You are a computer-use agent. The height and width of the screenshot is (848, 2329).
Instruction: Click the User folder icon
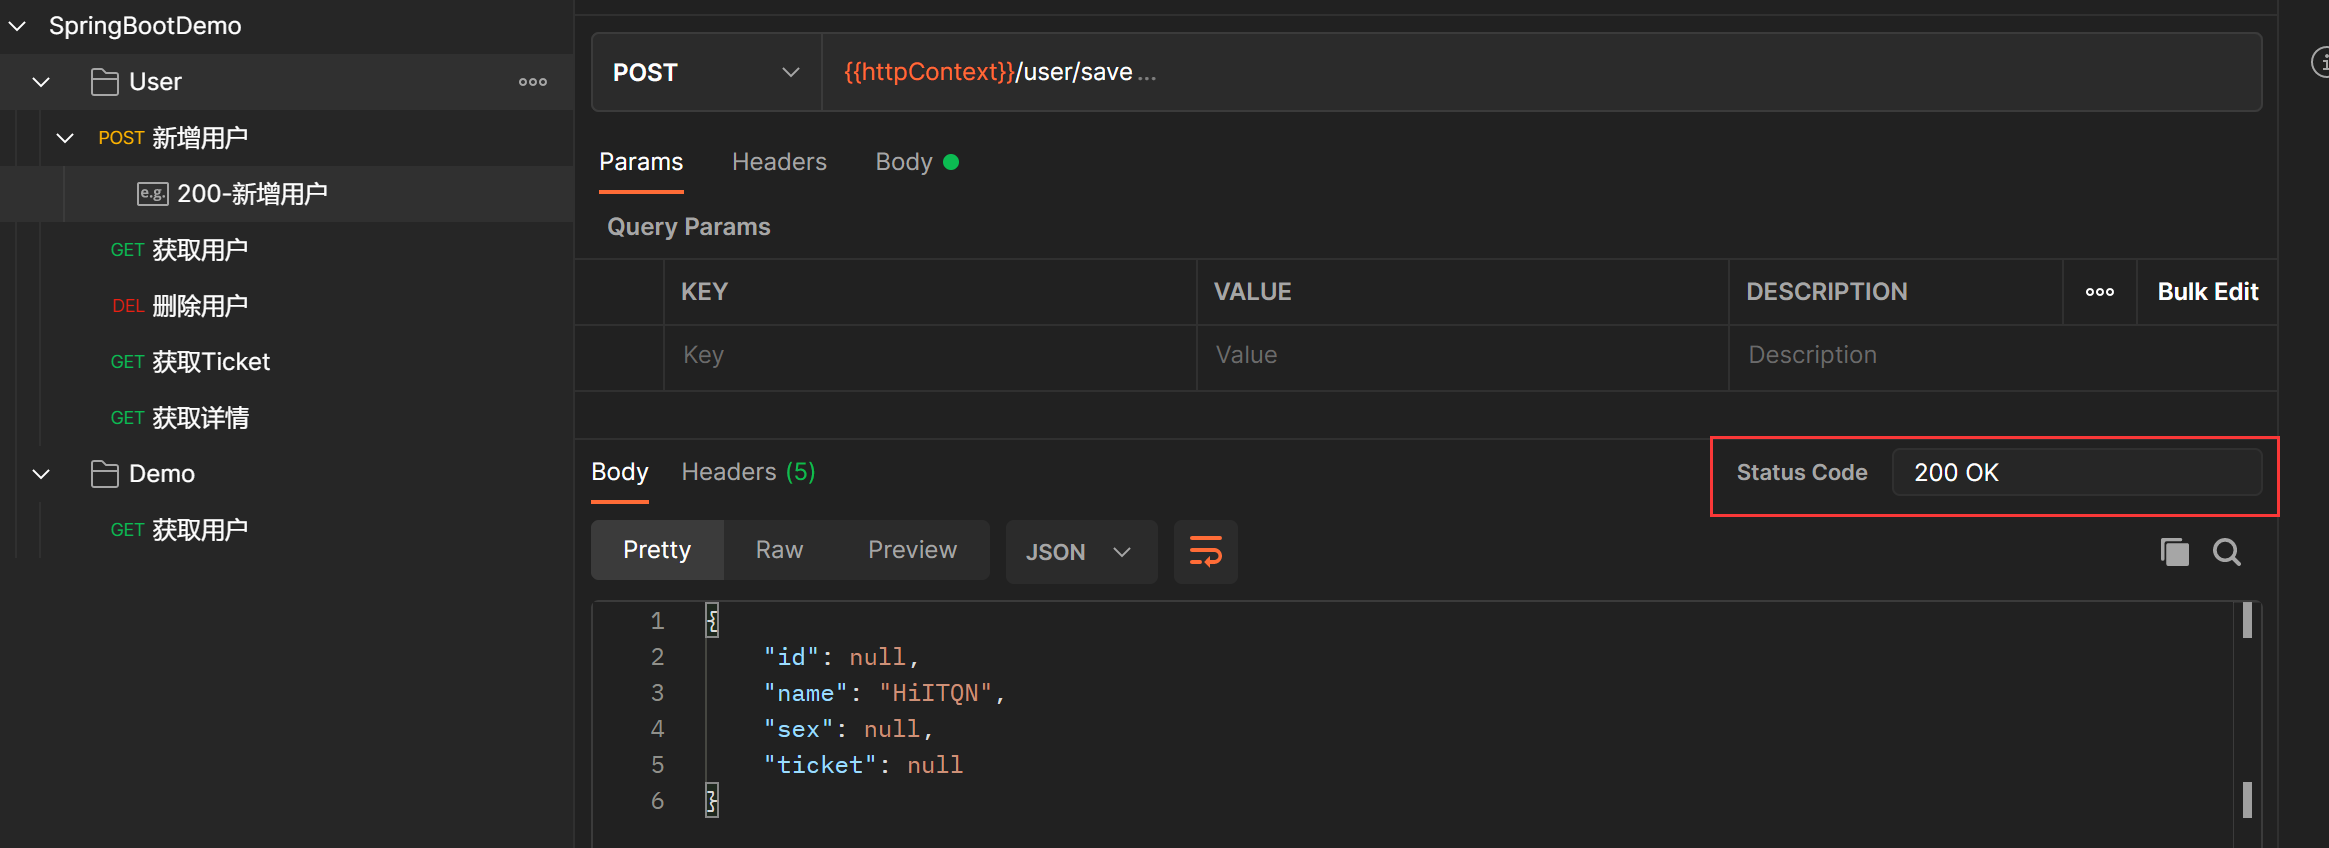tap(104, 82)
